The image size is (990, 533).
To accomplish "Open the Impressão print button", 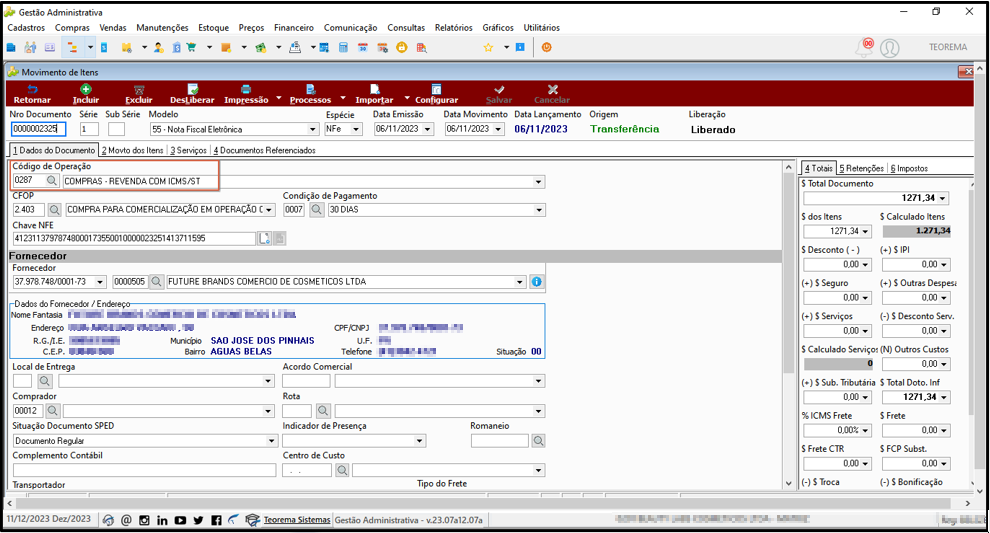I will [x=246, y=94].
